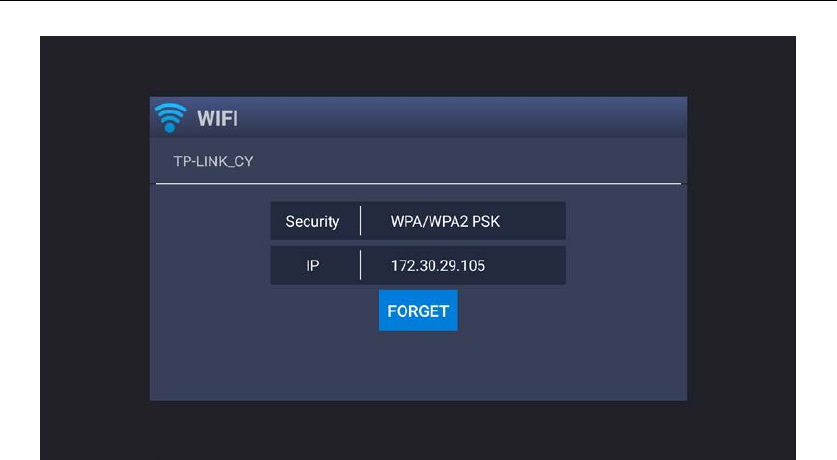Forget the TP-LINK_CY network
The image size is (837, 460).
(418, 311)
